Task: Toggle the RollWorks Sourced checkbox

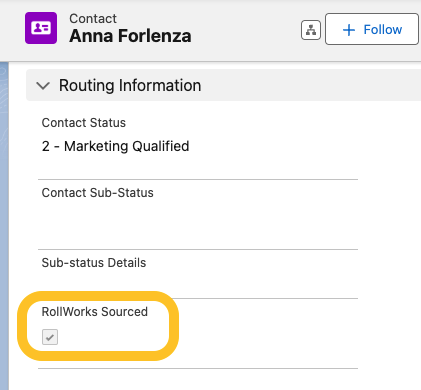Action: (50, 337)
